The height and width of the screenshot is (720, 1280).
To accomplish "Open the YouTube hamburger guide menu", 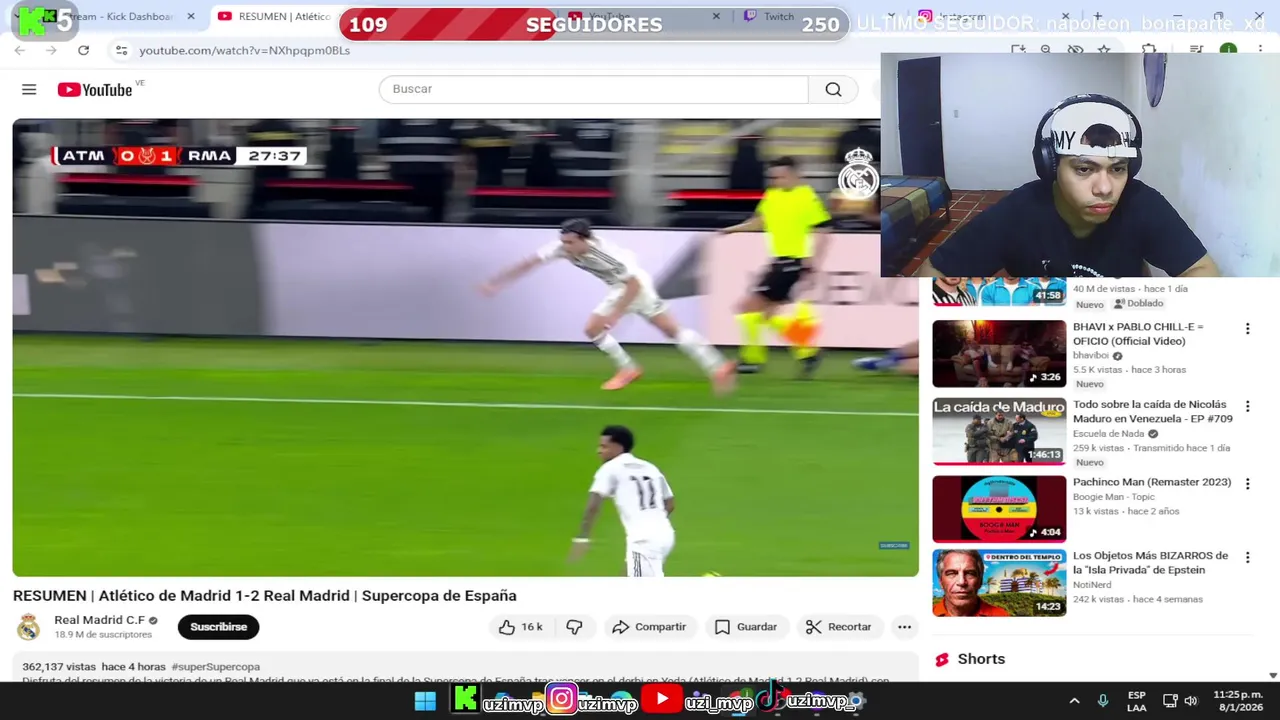I will pos(29,90).
